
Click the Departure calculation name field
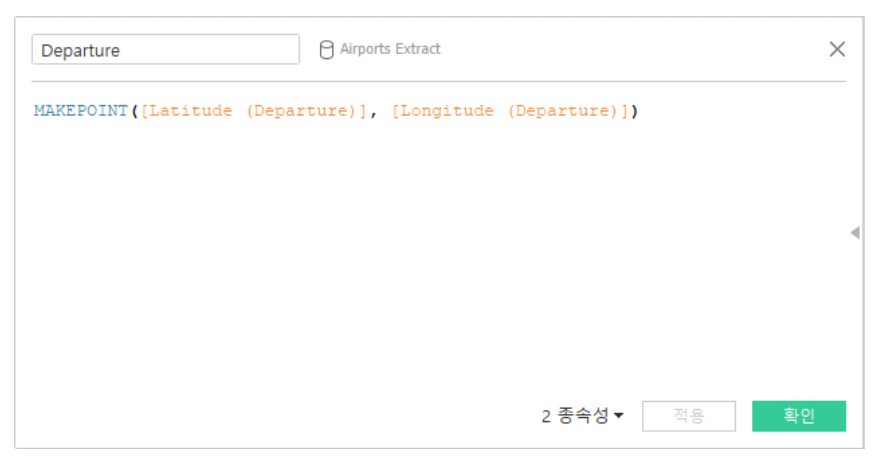tap(165, 50)
